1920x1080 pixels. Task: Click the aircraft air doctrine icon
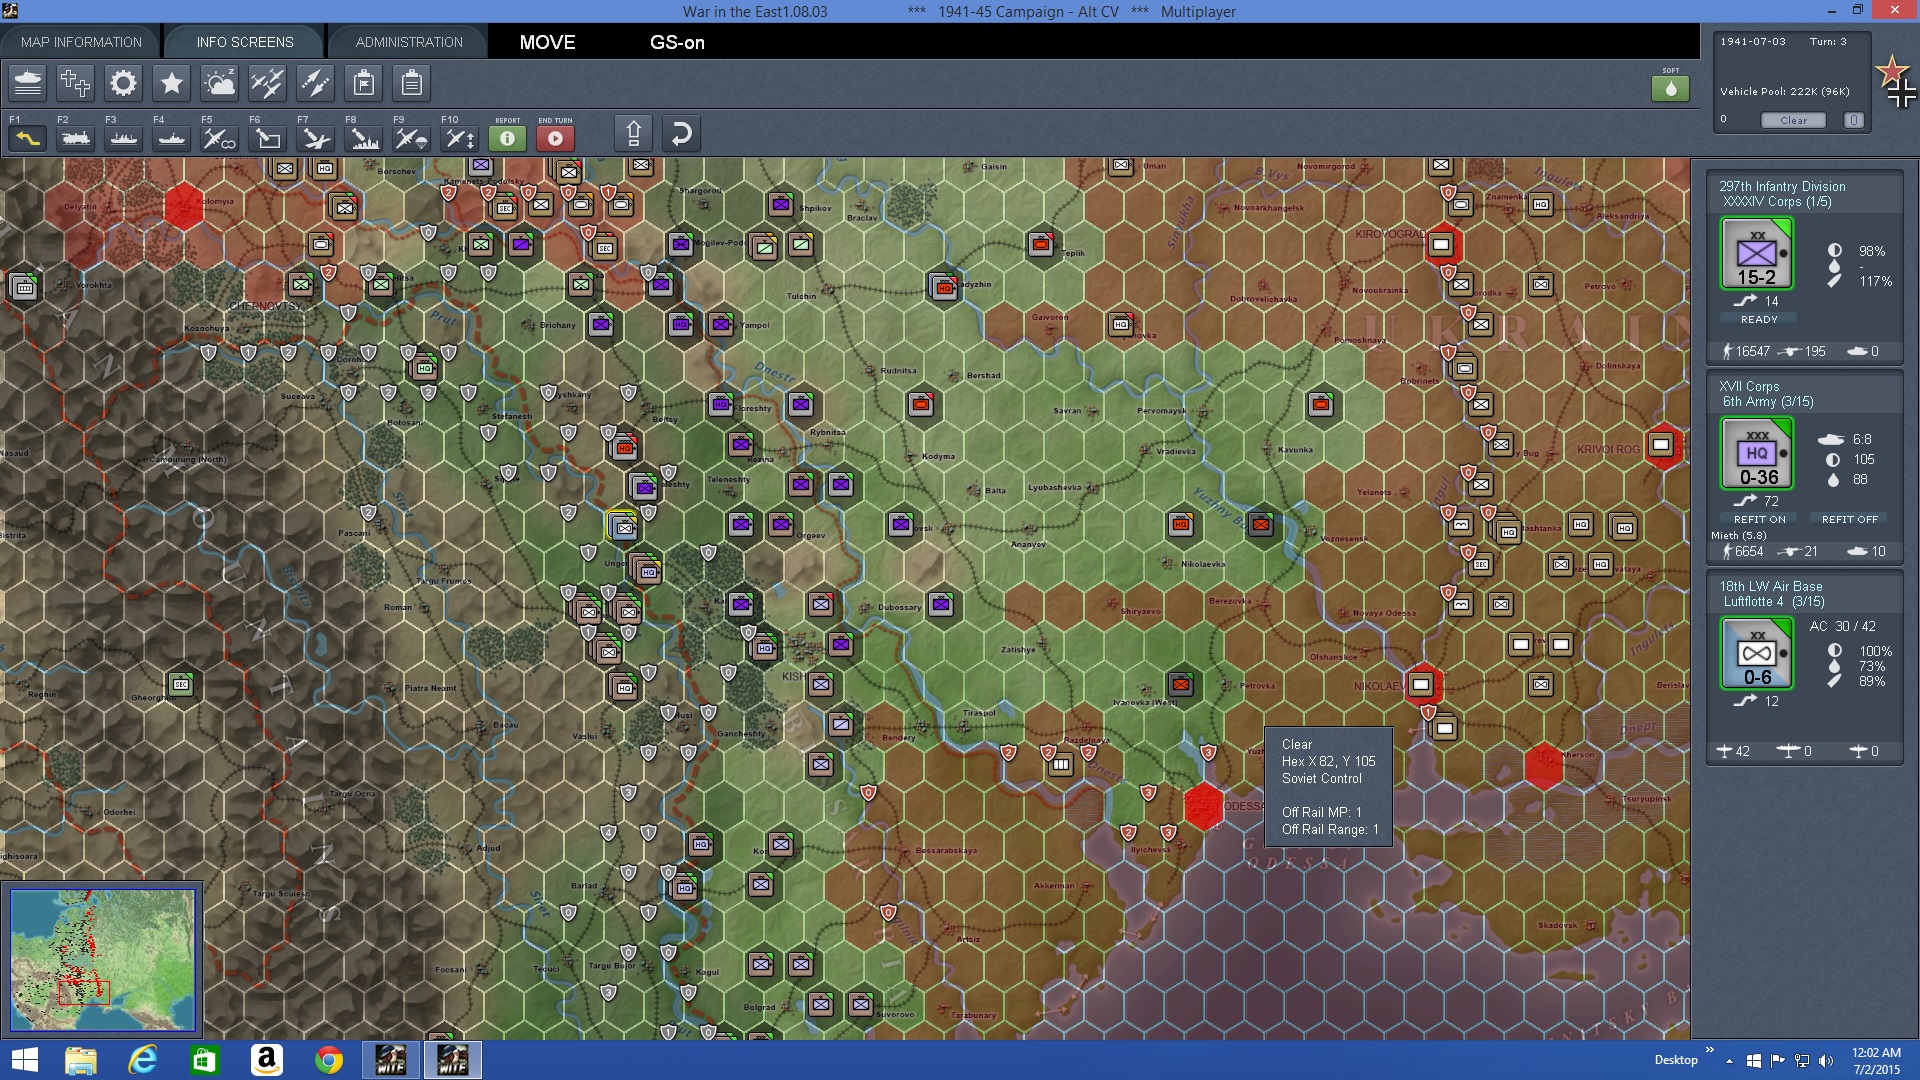[267, 83]
